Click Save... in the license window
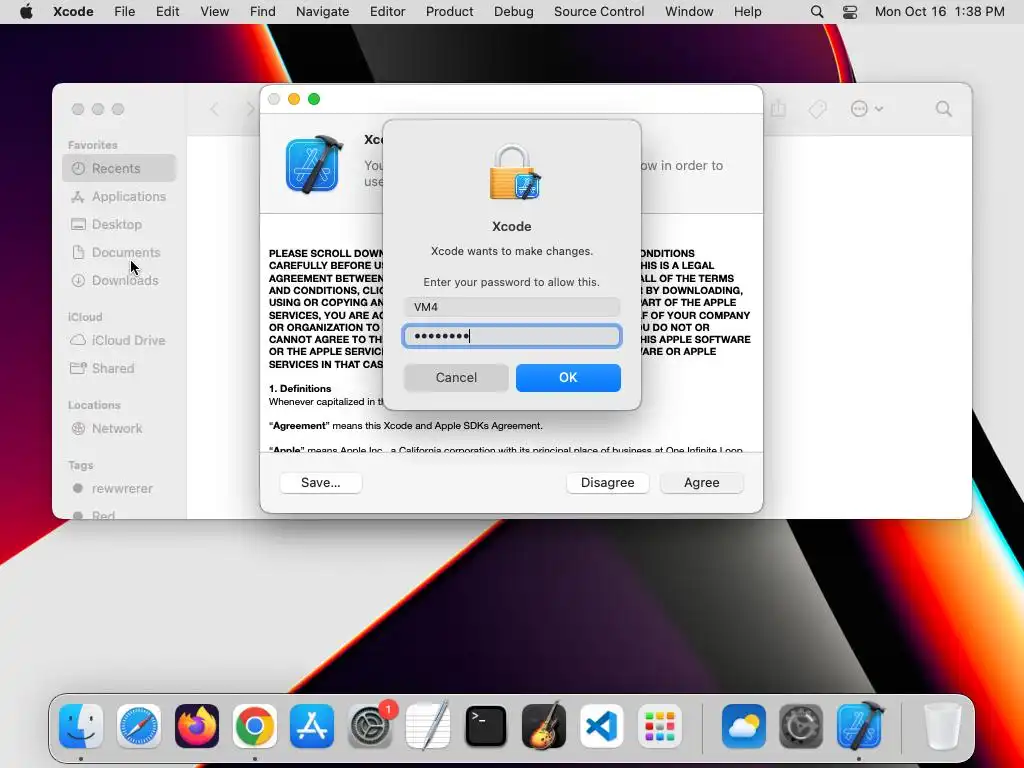The image size is (1024, 768). tap(321, 483)
